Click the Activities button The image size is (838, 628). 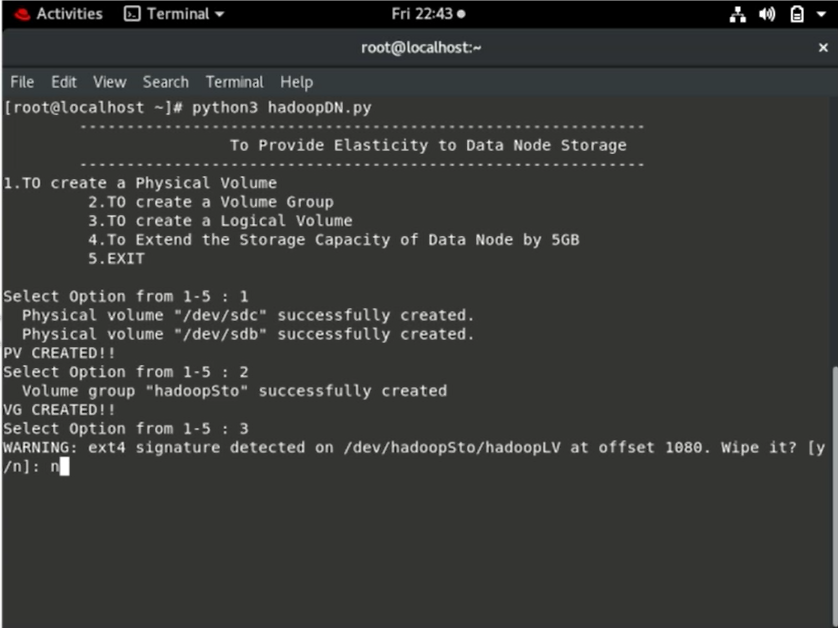click(66, 14)
